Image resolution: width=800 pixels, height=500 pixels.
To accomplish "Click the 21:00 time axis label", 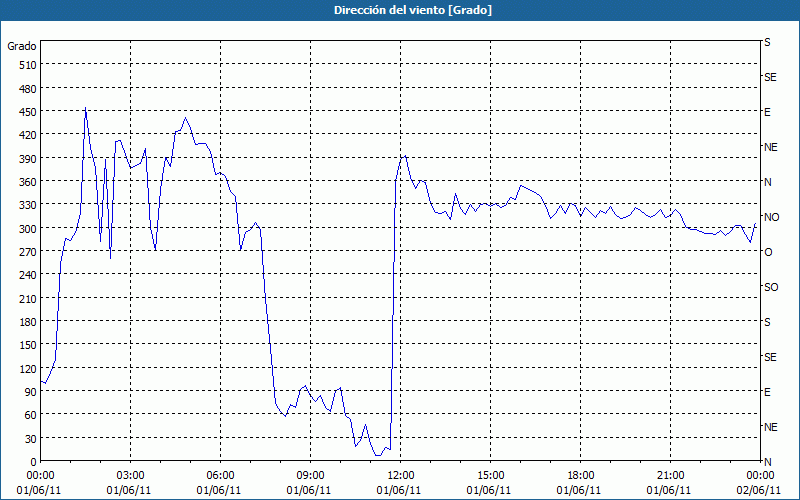I will [x=670, y=476].
